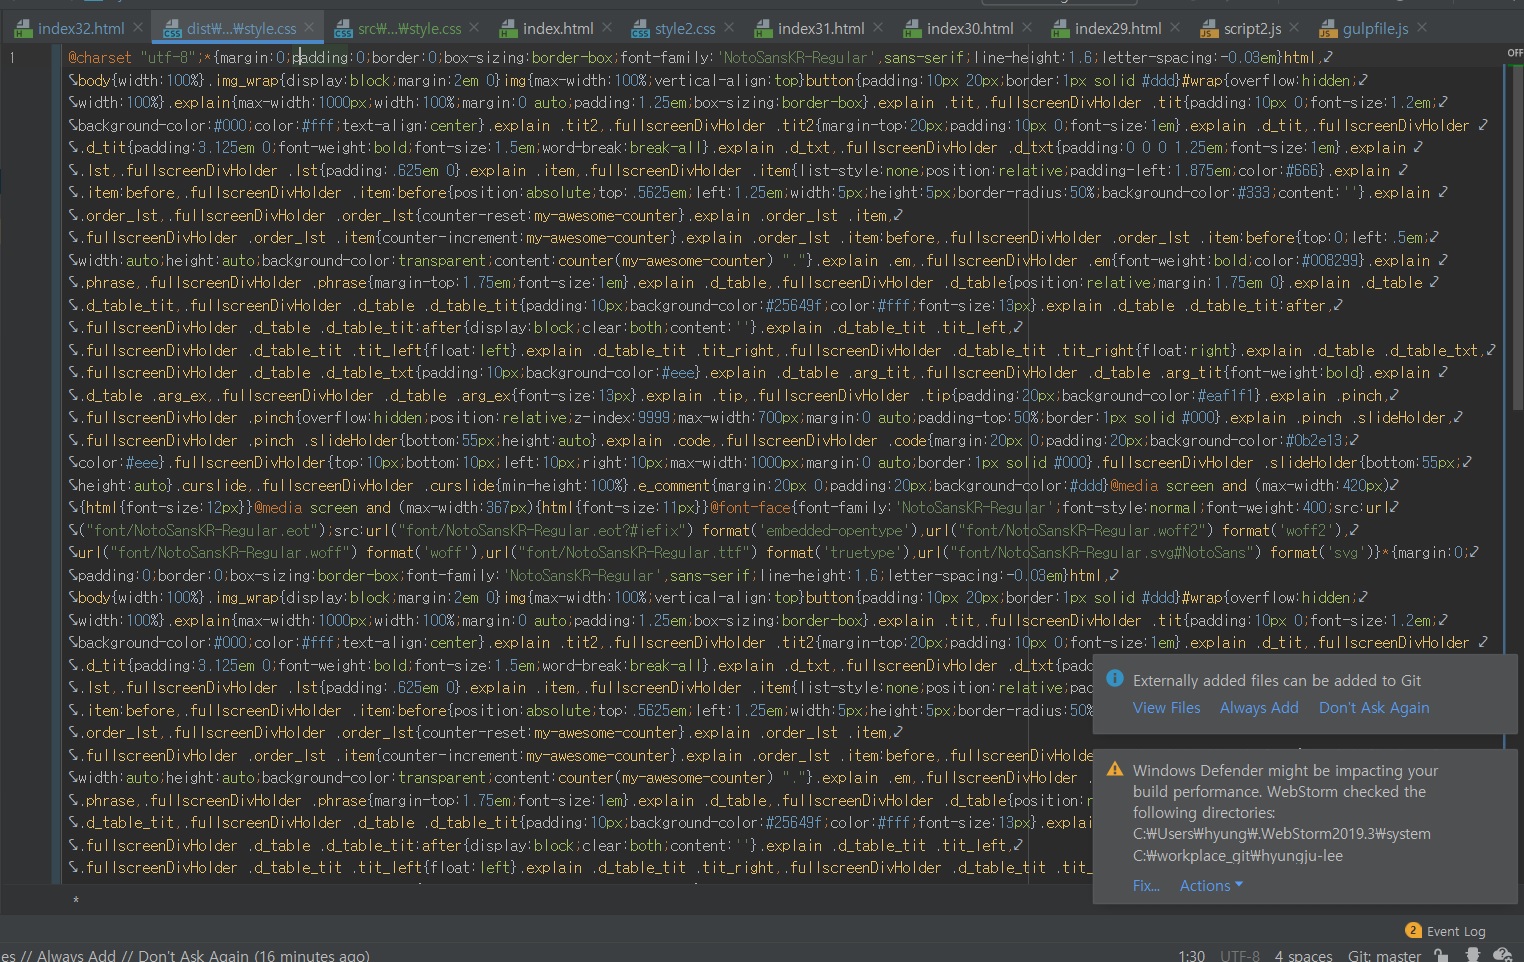Close the index32.html tab
Viewport: 1524px width, 962px height.
point(138,27)
